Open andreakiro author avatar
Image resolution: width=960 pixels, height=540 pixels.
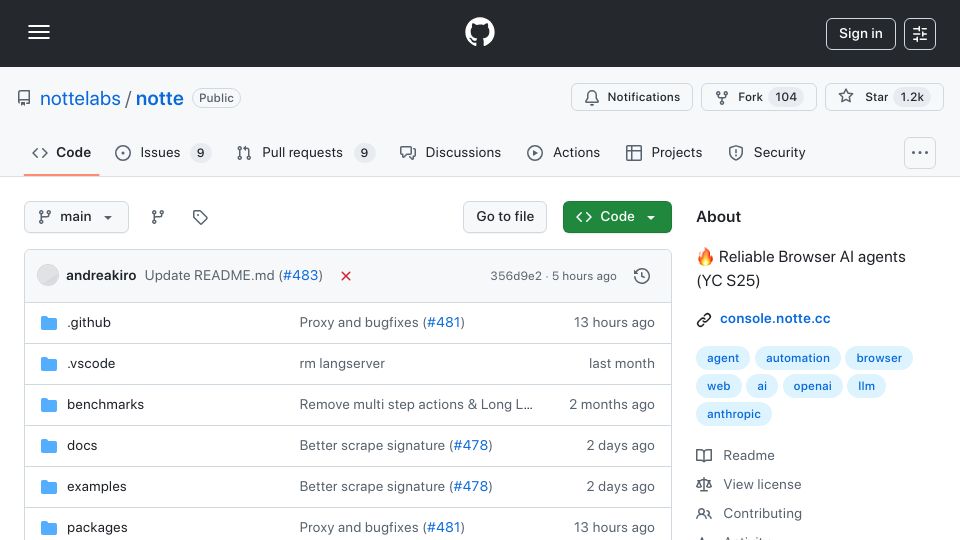click(x=48, y=276)
